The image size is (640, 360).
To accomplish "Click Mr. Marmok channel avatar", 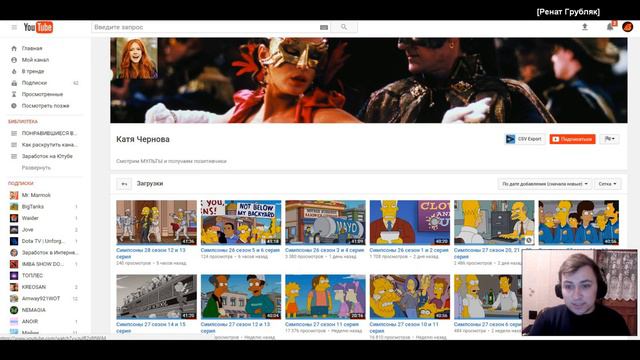I will pyautogui.click(x=14, y=195).
